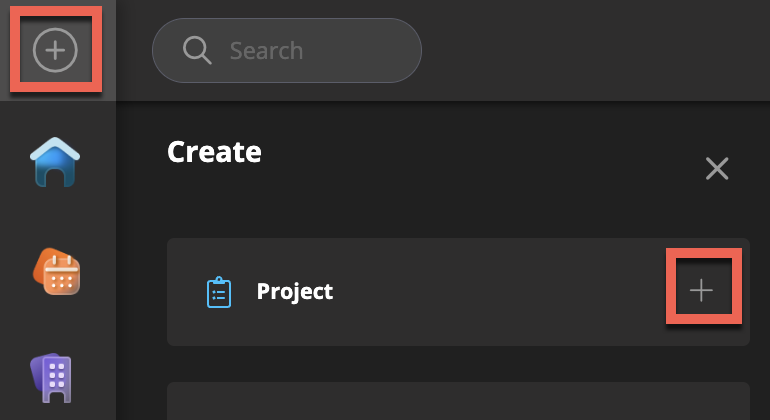Screen dimensions: 770x420
Task: Click the partially visible row below Project
Action: click(458, 401)
